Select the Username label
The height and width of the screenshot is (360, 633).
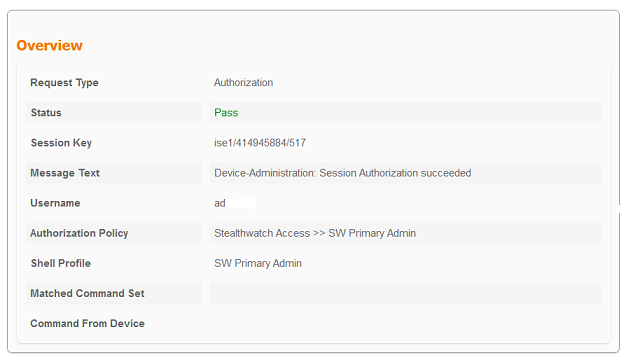point(55,203)
